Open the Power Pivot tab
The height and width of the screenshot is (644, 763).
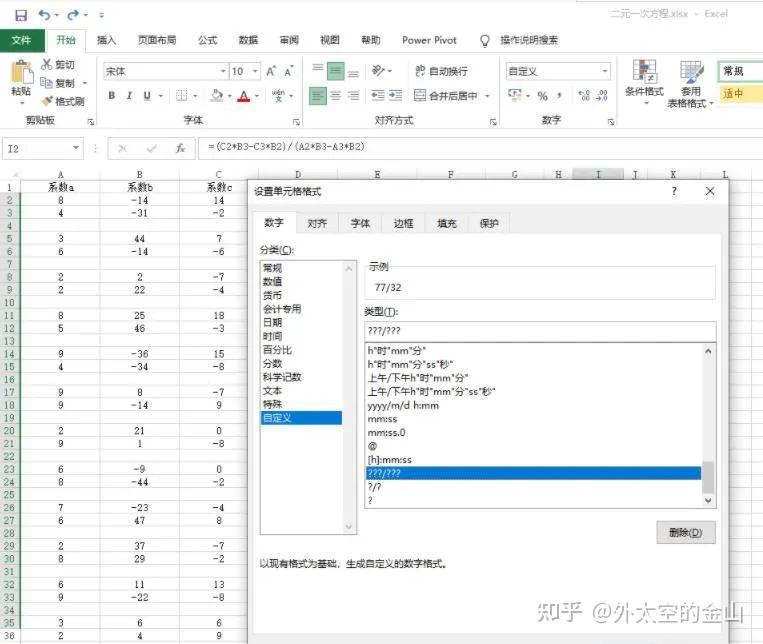click(429, 40)
